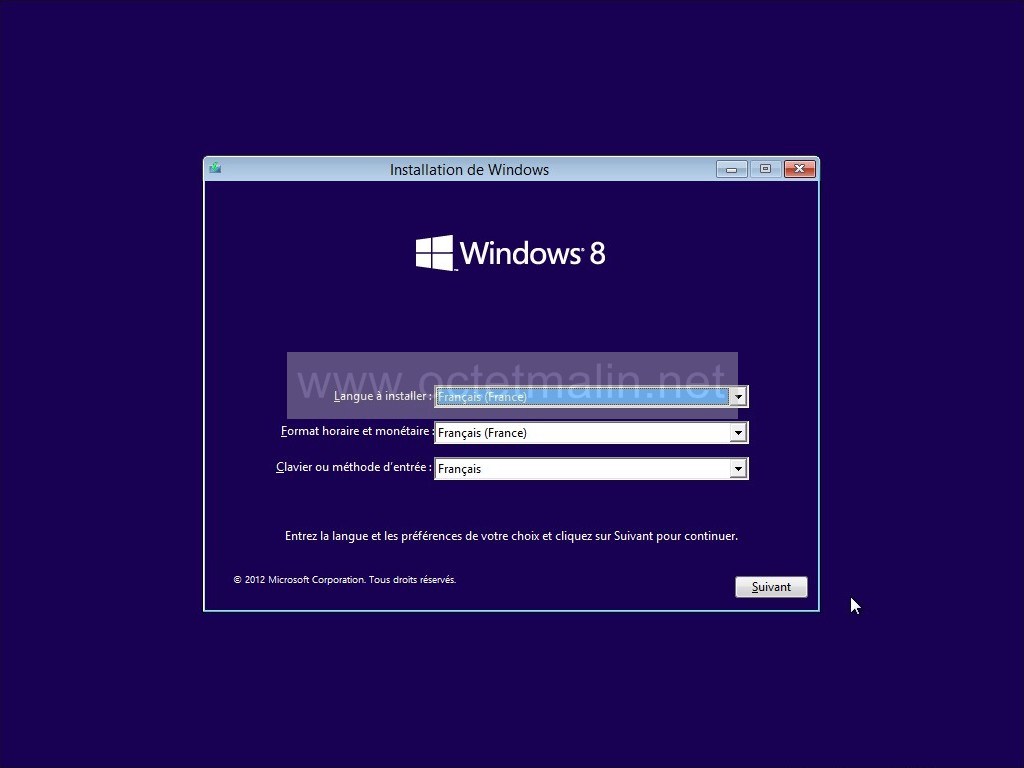Screen dimensions: 1024x768
Task: Open the Clavier ou méthode d'entrée dropdown arrow
Action: (738, 468)
